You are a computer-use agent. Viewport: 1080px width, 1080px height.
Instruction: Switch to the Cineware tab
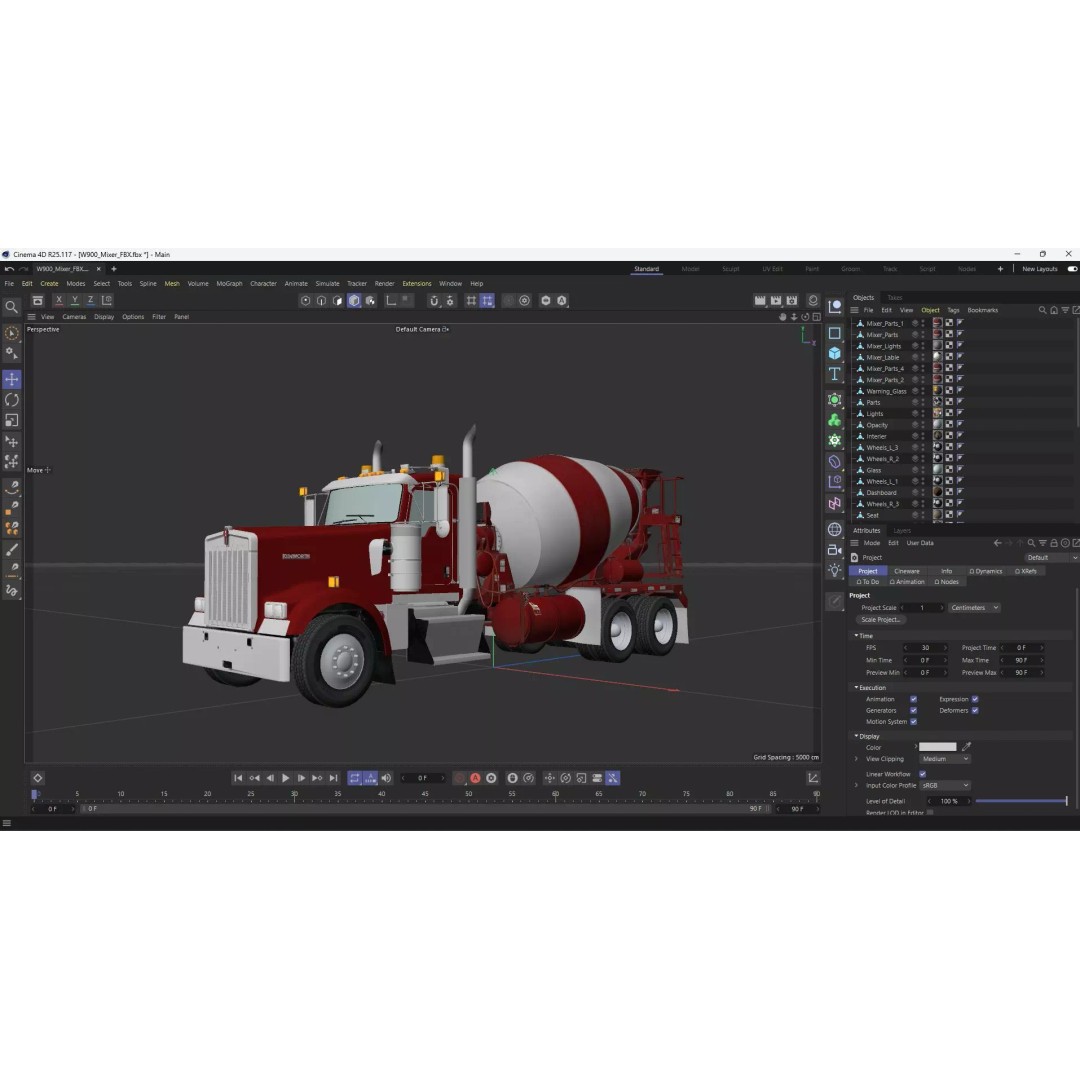pyautogui.click(x=906, y=571)
